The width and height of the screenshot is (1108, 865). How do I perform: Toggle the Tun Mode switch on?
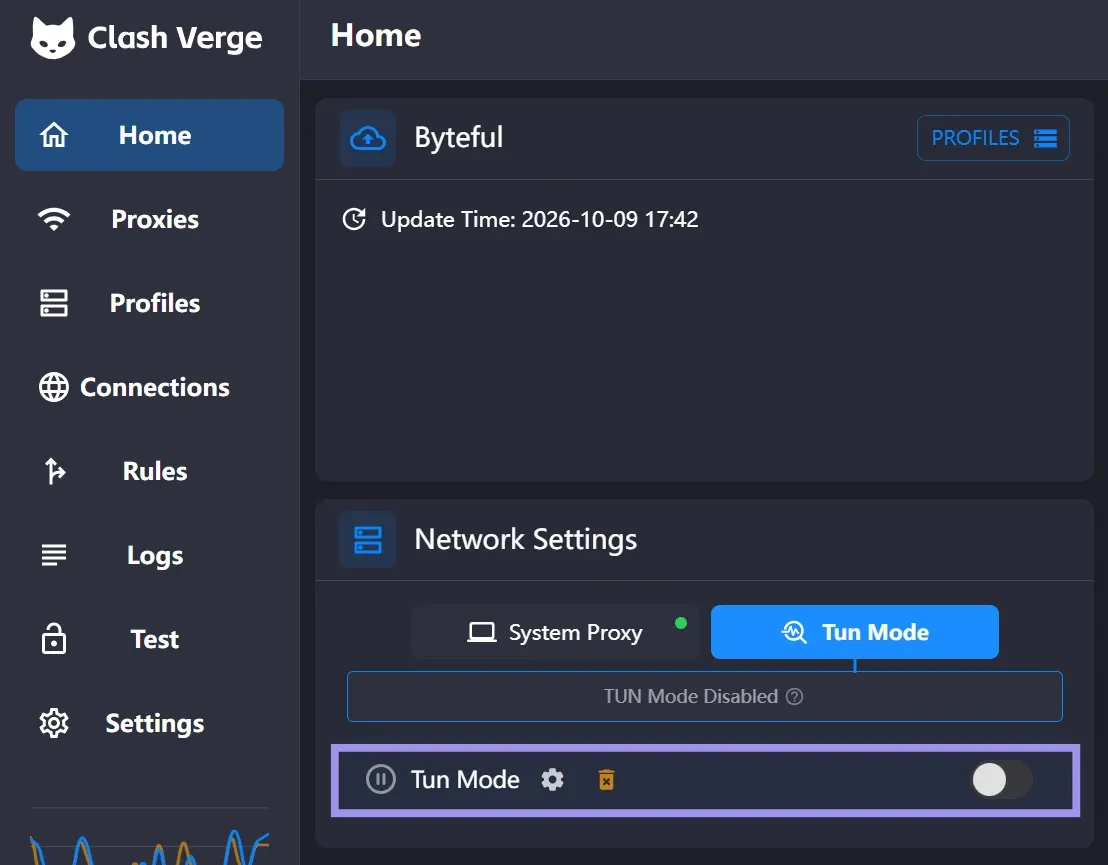(1002, 779)
